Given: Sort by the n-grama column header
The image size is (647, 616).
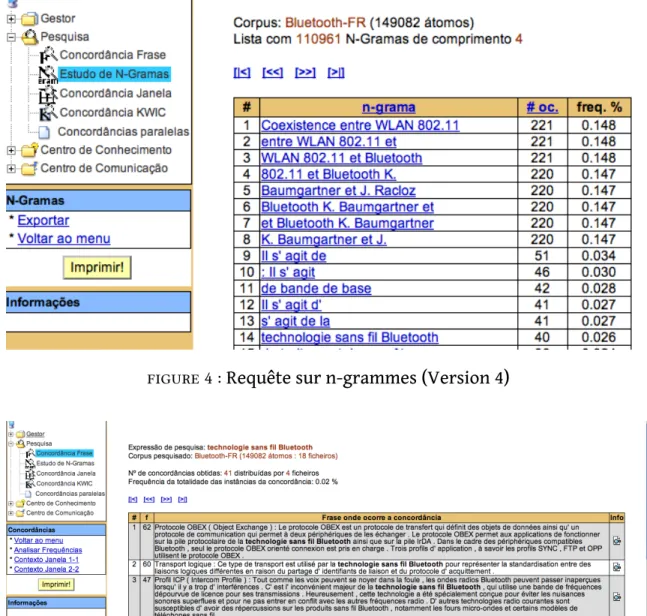Looking at the screenshot, I should click(x=389, y=108).
